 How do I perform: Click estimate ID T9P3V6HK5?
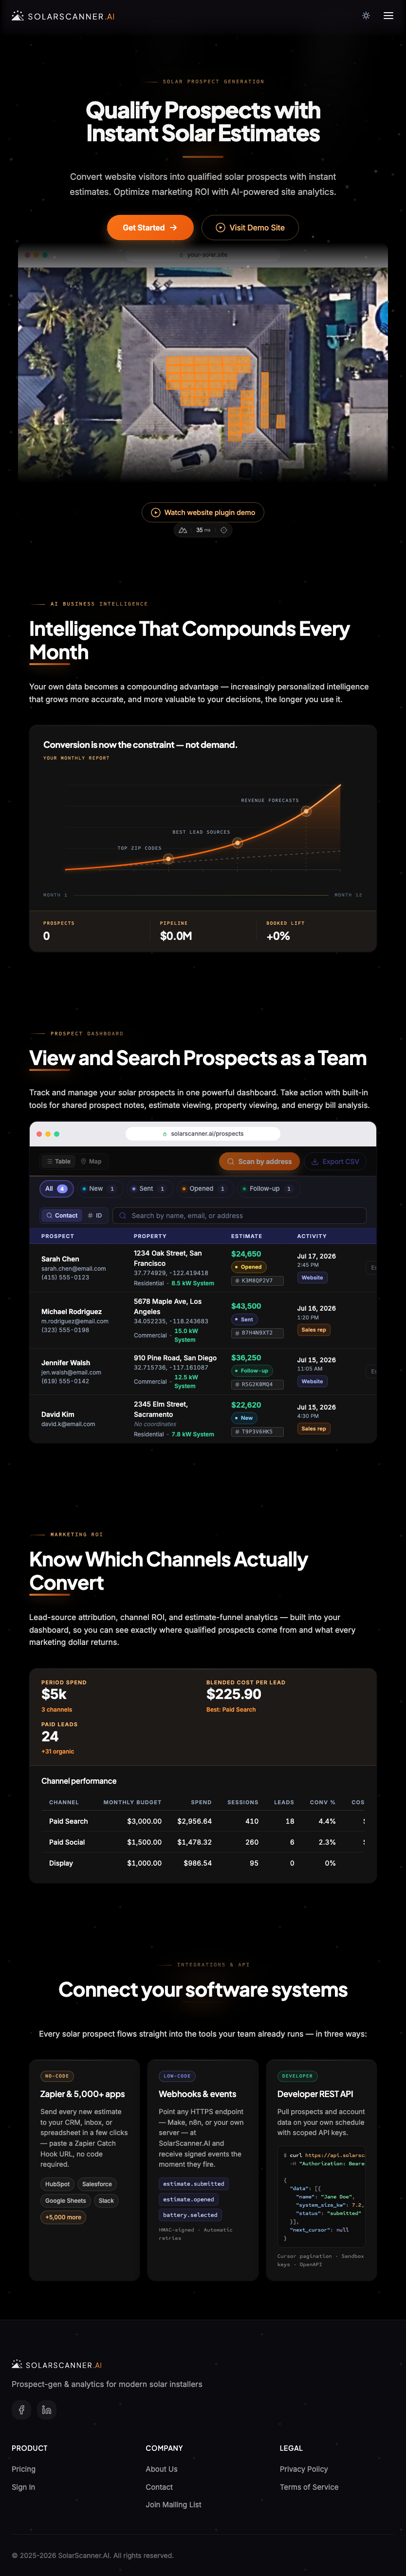(x=257, y=1431)
